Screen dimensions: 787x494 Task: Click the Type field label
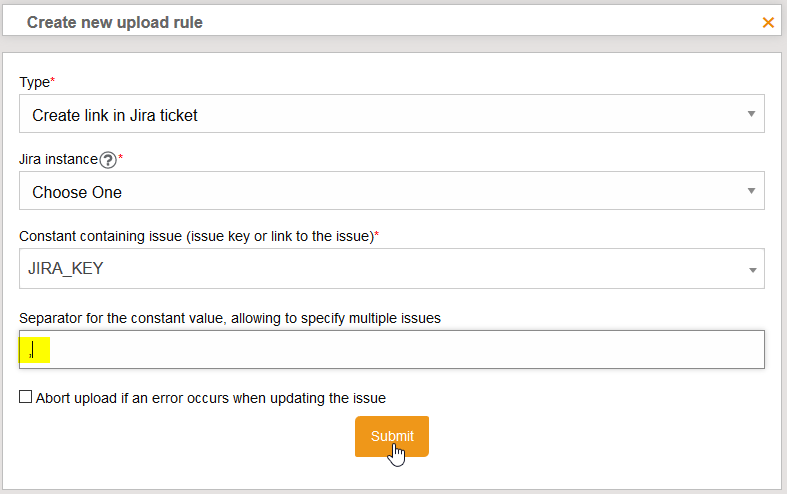[x=34, y=82]
